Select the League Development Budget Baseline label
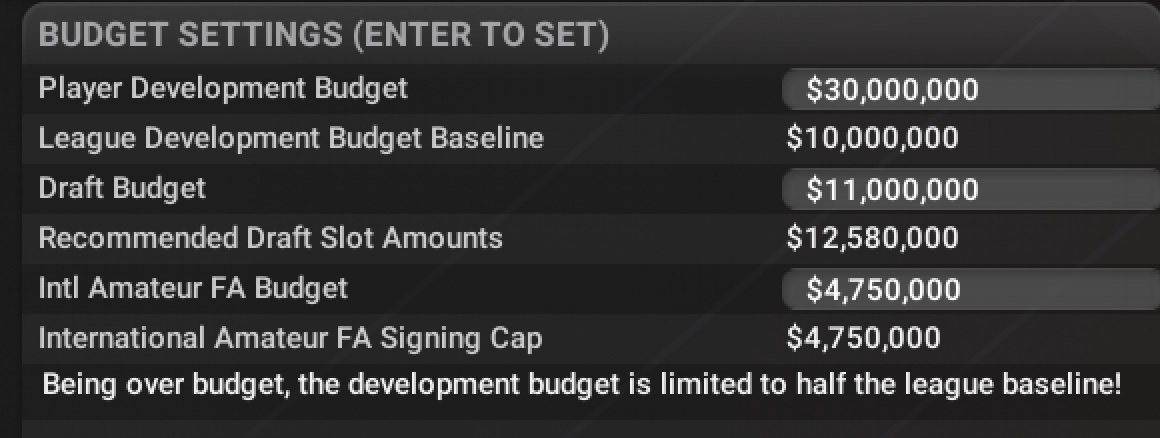Image resolution: width=1160 pixels, height=438 pixels. coord(291,138)
